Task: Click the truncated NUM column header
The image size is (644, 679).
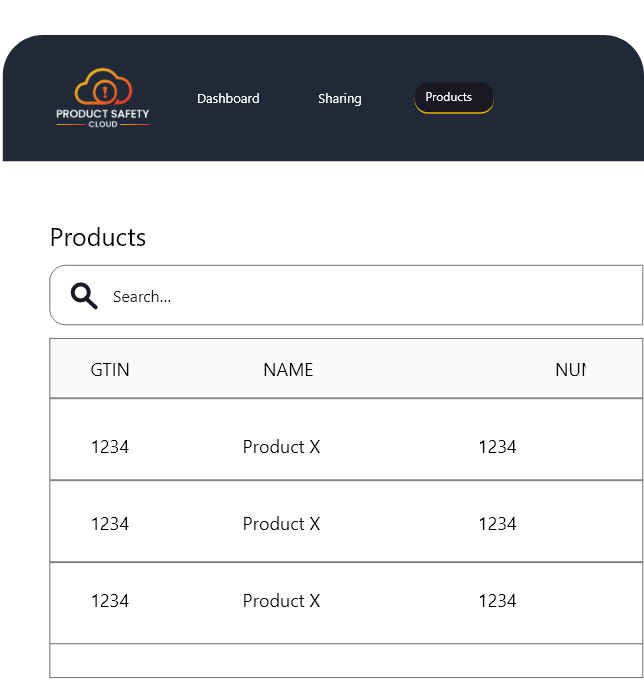Action: (x=570, y=370)
